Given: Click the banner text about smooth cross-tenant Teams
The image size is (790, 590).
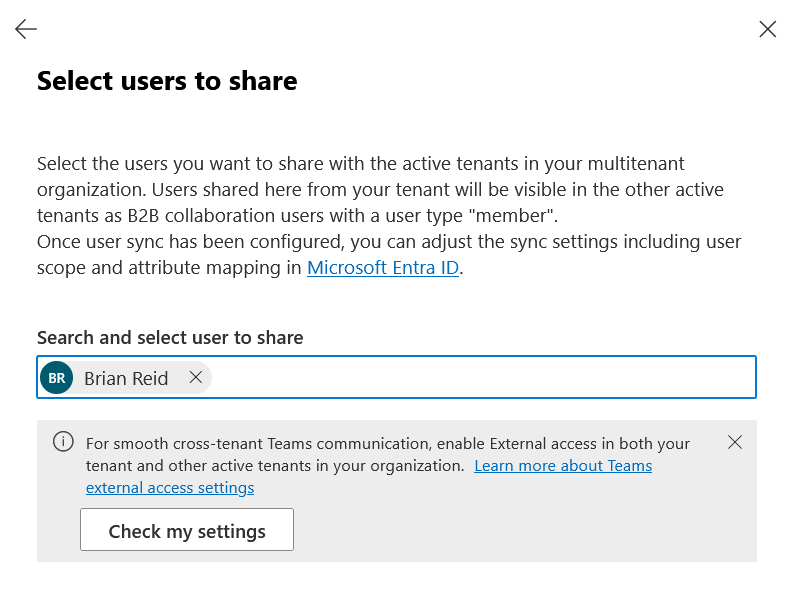Looking at the screenshot, I should point(250,443).
